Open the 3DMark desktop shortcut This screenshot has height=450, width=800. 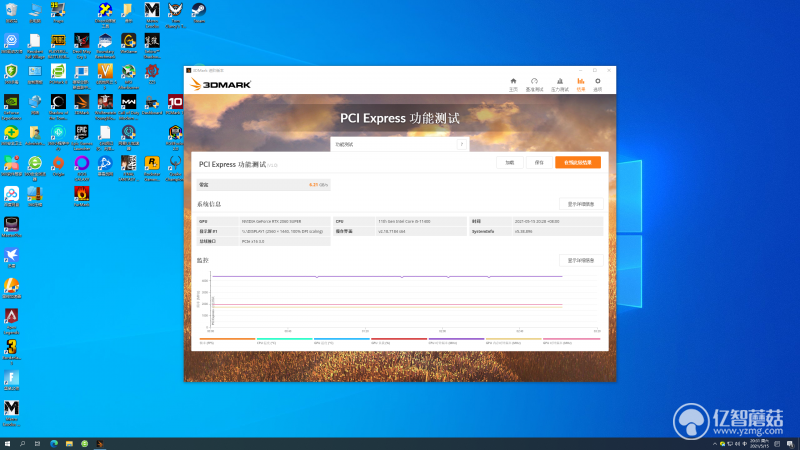coord(82,105)
